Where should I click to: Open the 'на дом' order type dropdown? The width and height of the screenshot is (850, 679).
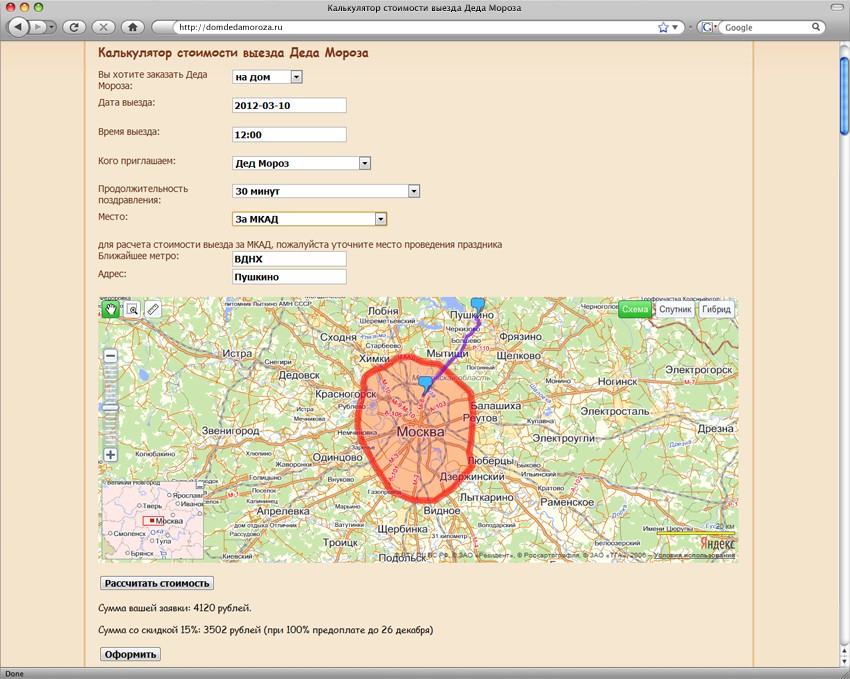[267, 77]
